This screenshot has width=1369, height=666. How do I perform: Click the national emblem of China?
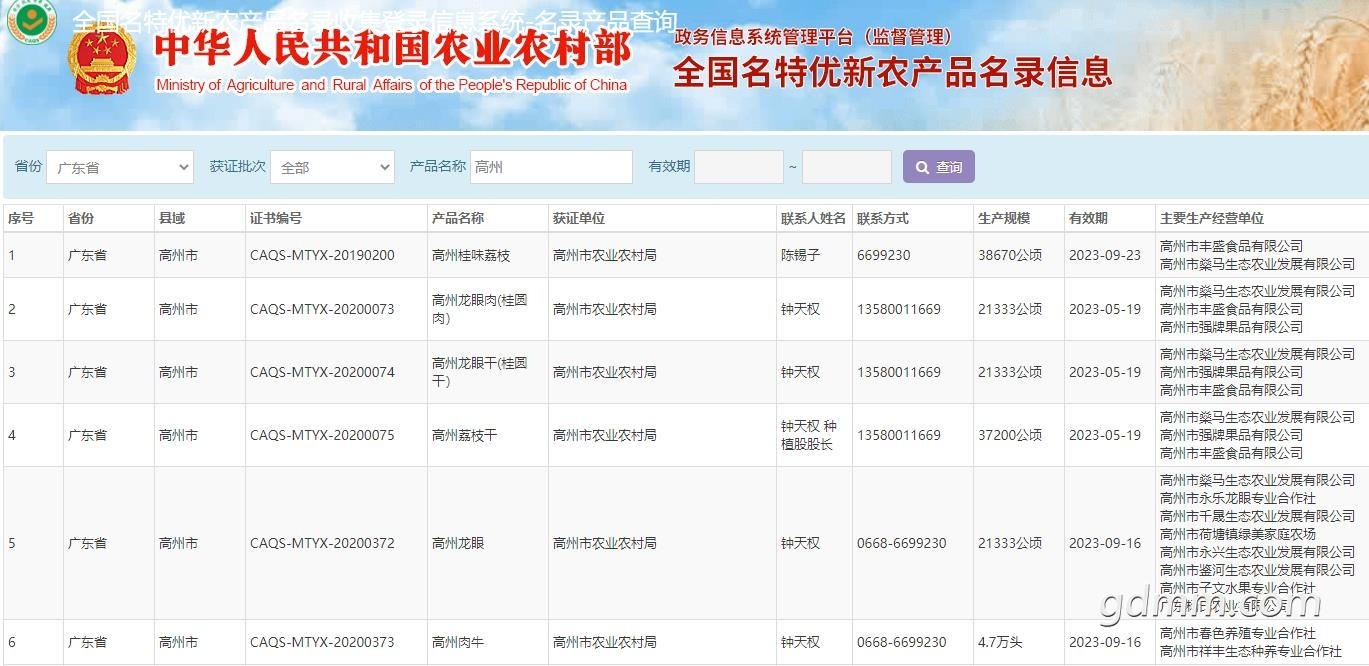point(102,60)
